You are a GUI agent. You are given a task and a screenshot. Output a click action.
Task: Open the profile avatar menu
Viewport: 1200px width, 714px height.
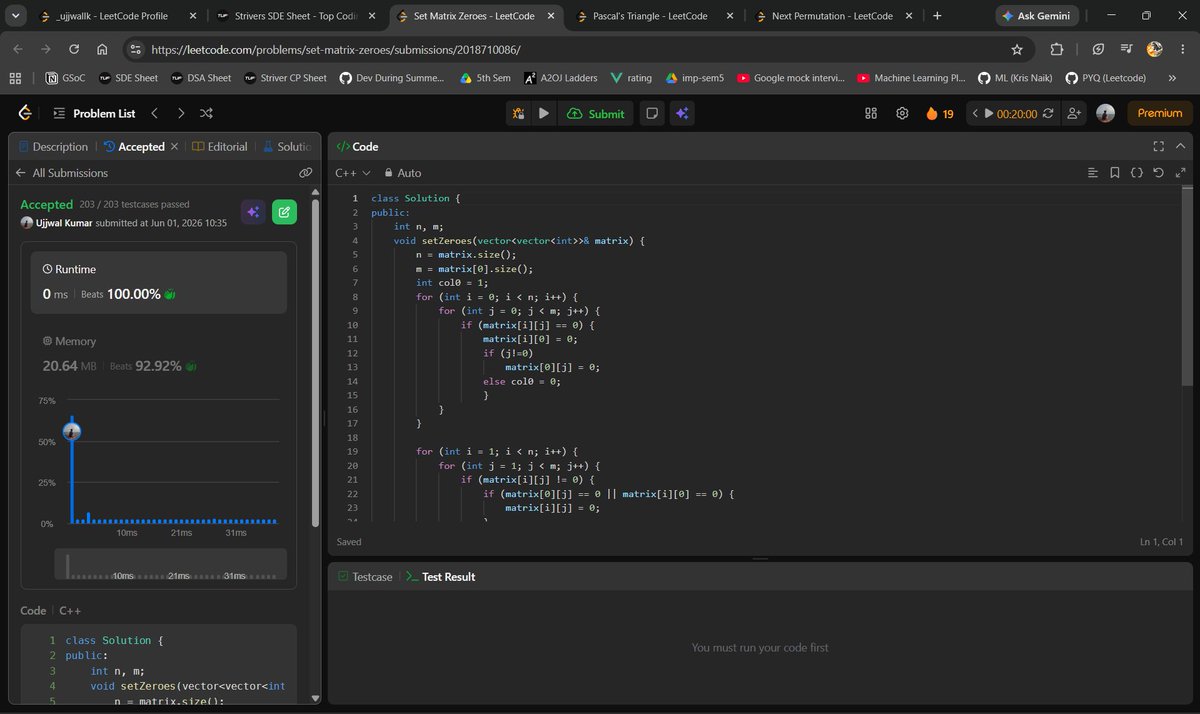click(x=1105, y=113)
